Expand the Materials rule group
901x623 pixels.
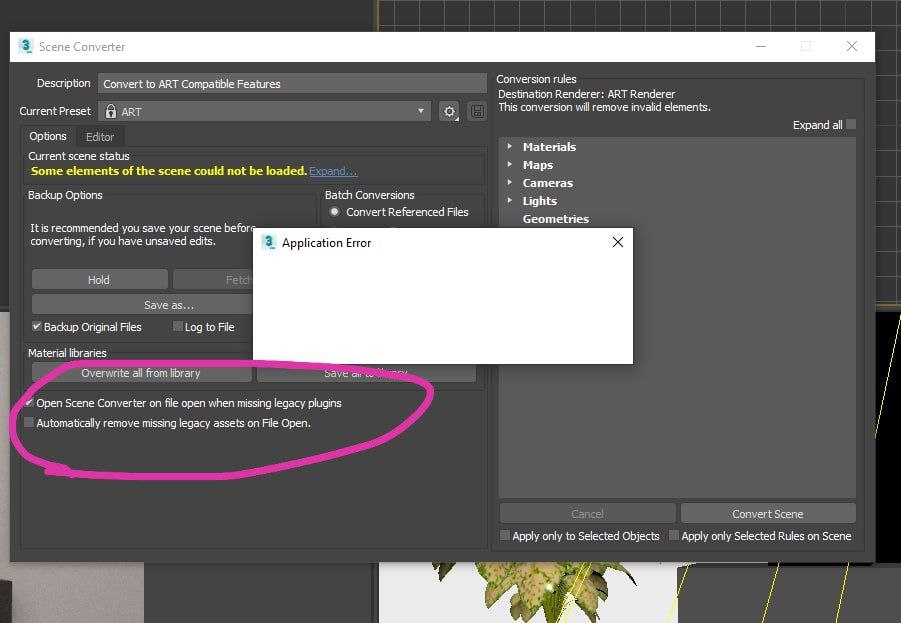click(510, 147)
